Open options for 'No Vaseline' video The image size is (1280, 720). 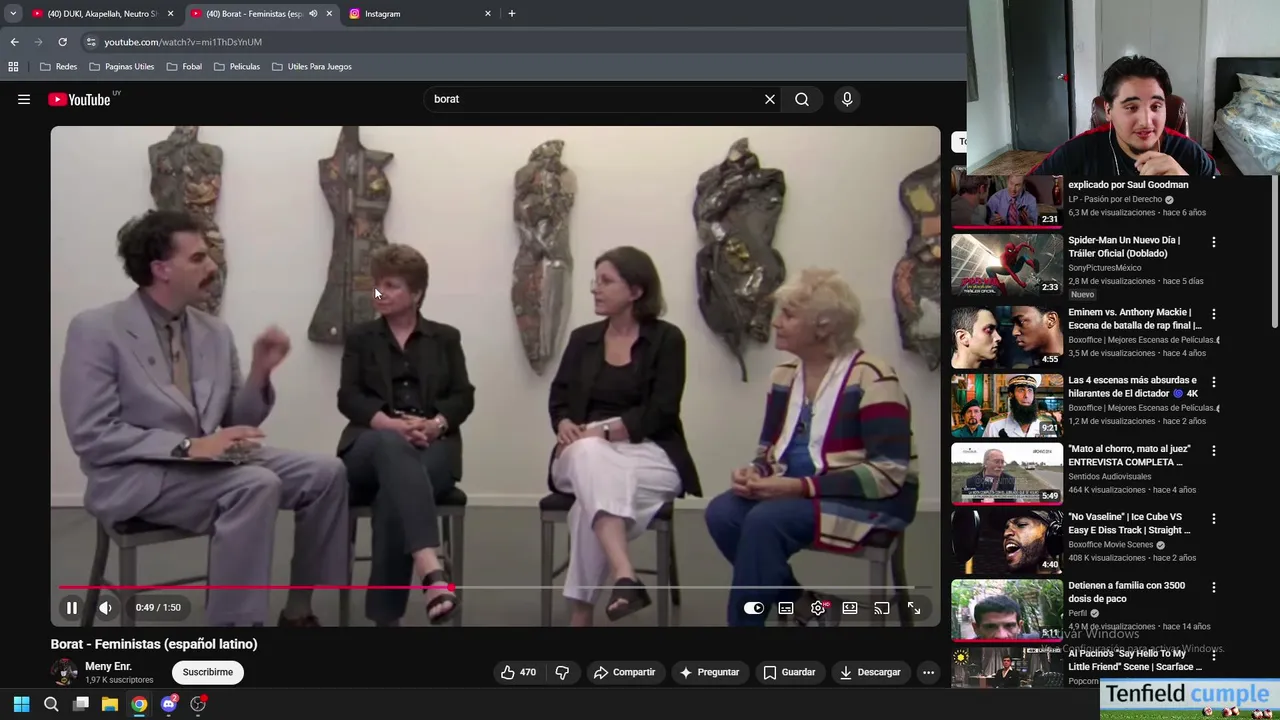(1214, 519)
